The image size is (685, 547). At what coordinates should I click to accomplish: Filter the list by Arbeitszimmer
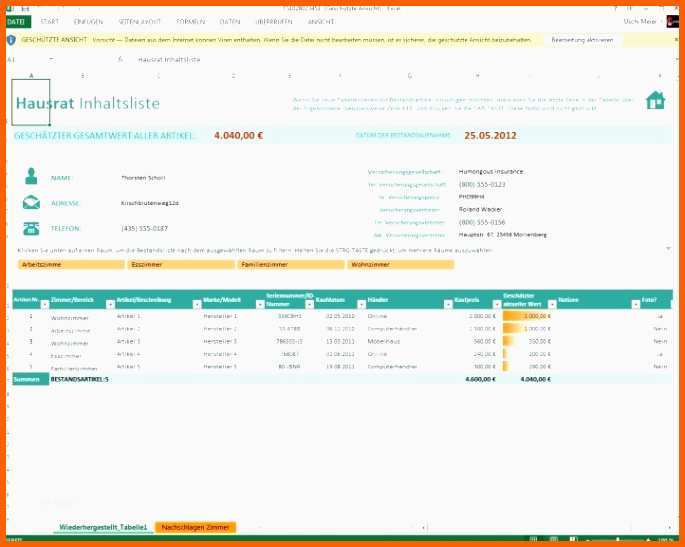coord(70,265)
